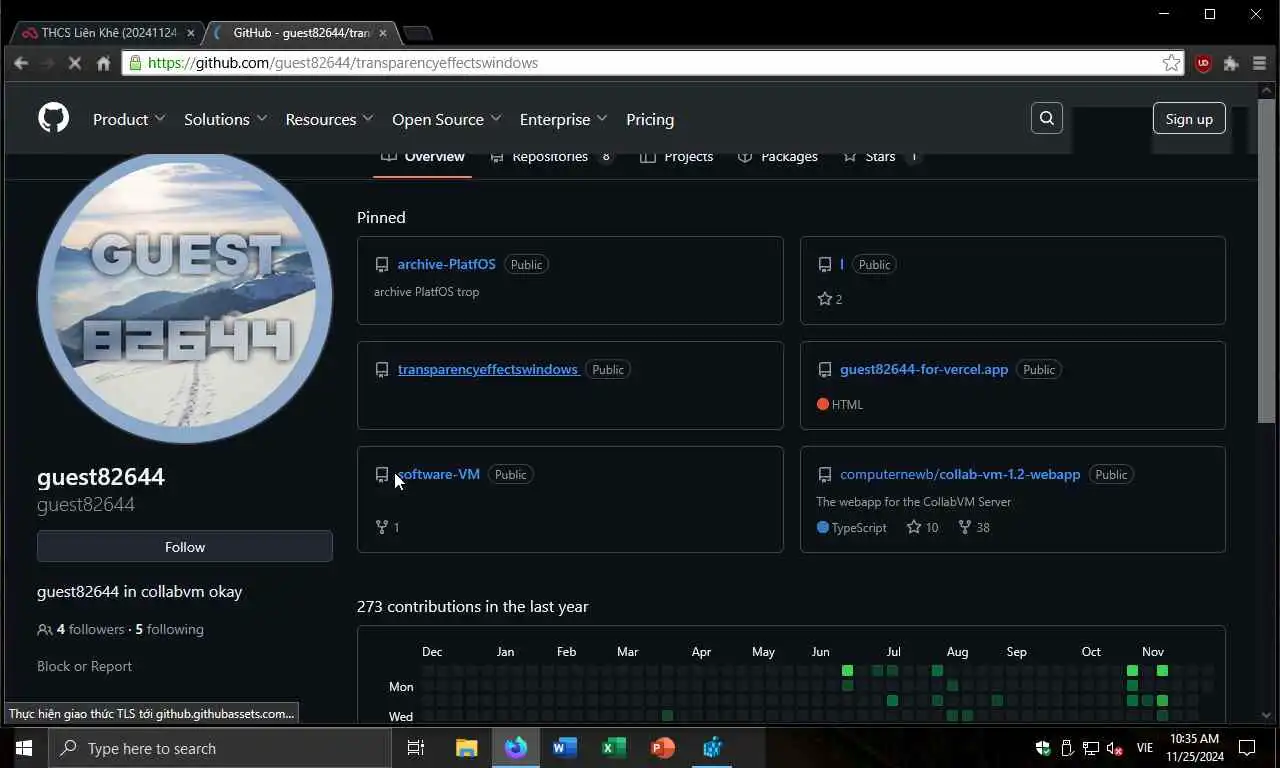The image size is (1280, 768).
Task: Open Windows Start menu
Action: tap(23, 748)
